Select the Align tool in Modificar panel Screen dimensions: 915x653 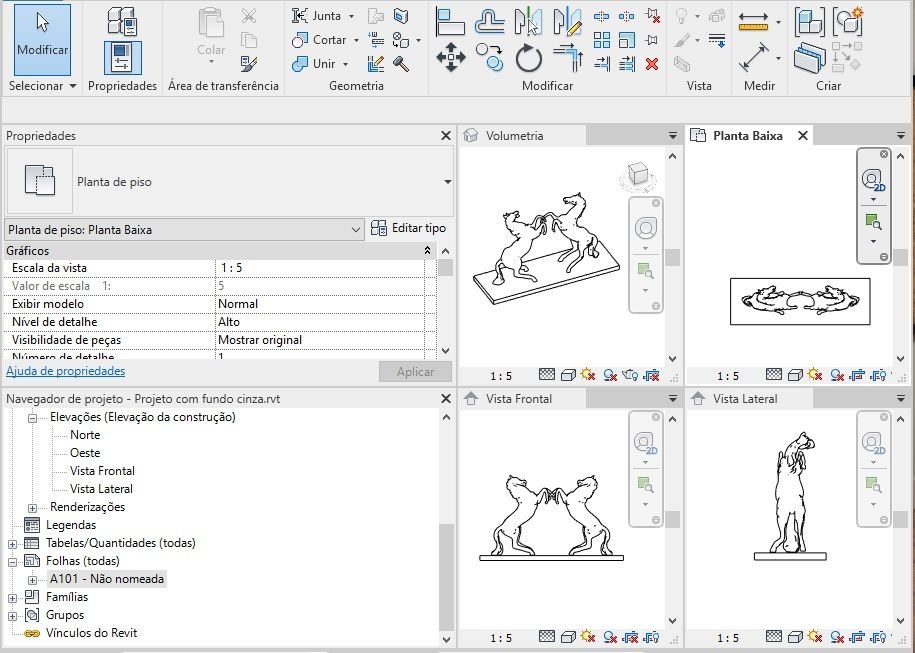pyautogui.click(x=450, y=22)
